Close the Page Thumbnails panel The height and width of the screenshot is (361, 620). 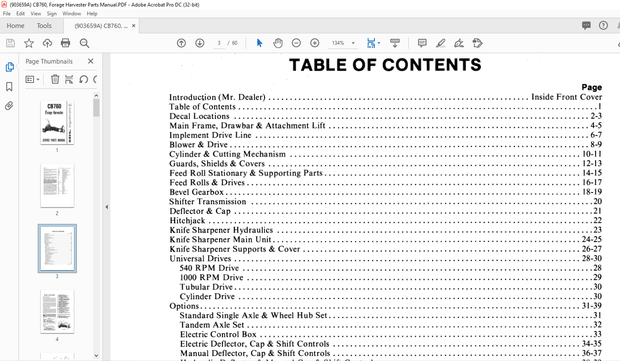91,61
